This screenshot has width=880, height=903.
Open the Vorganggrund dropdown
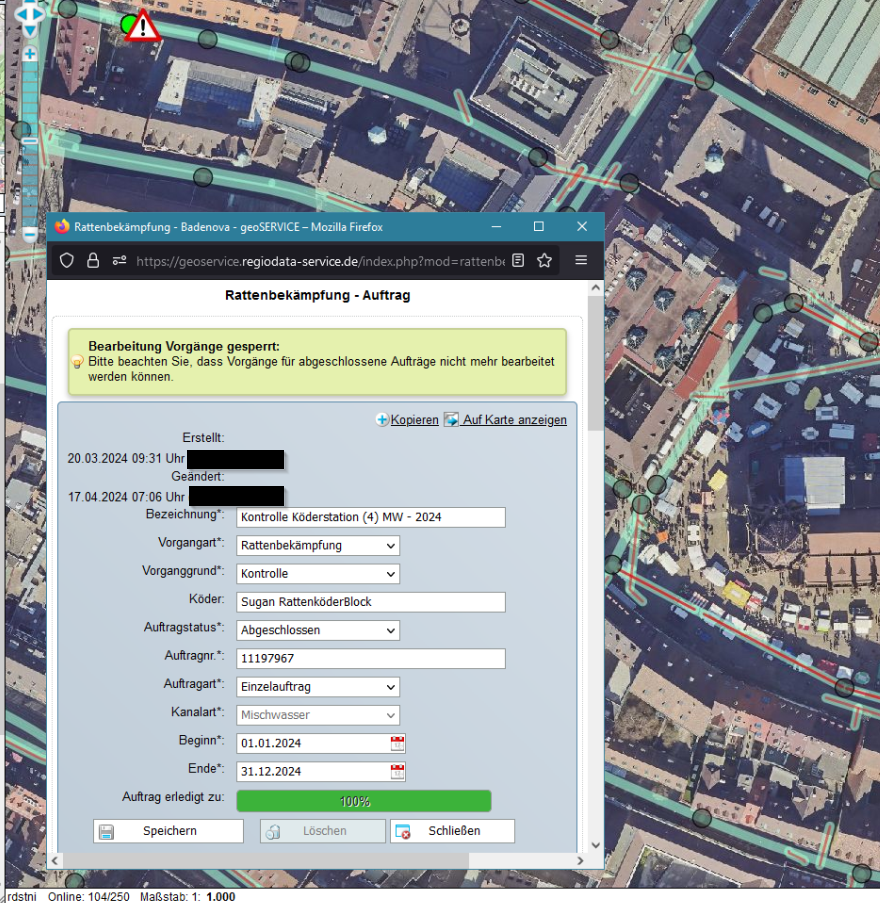tap(318, 574)
